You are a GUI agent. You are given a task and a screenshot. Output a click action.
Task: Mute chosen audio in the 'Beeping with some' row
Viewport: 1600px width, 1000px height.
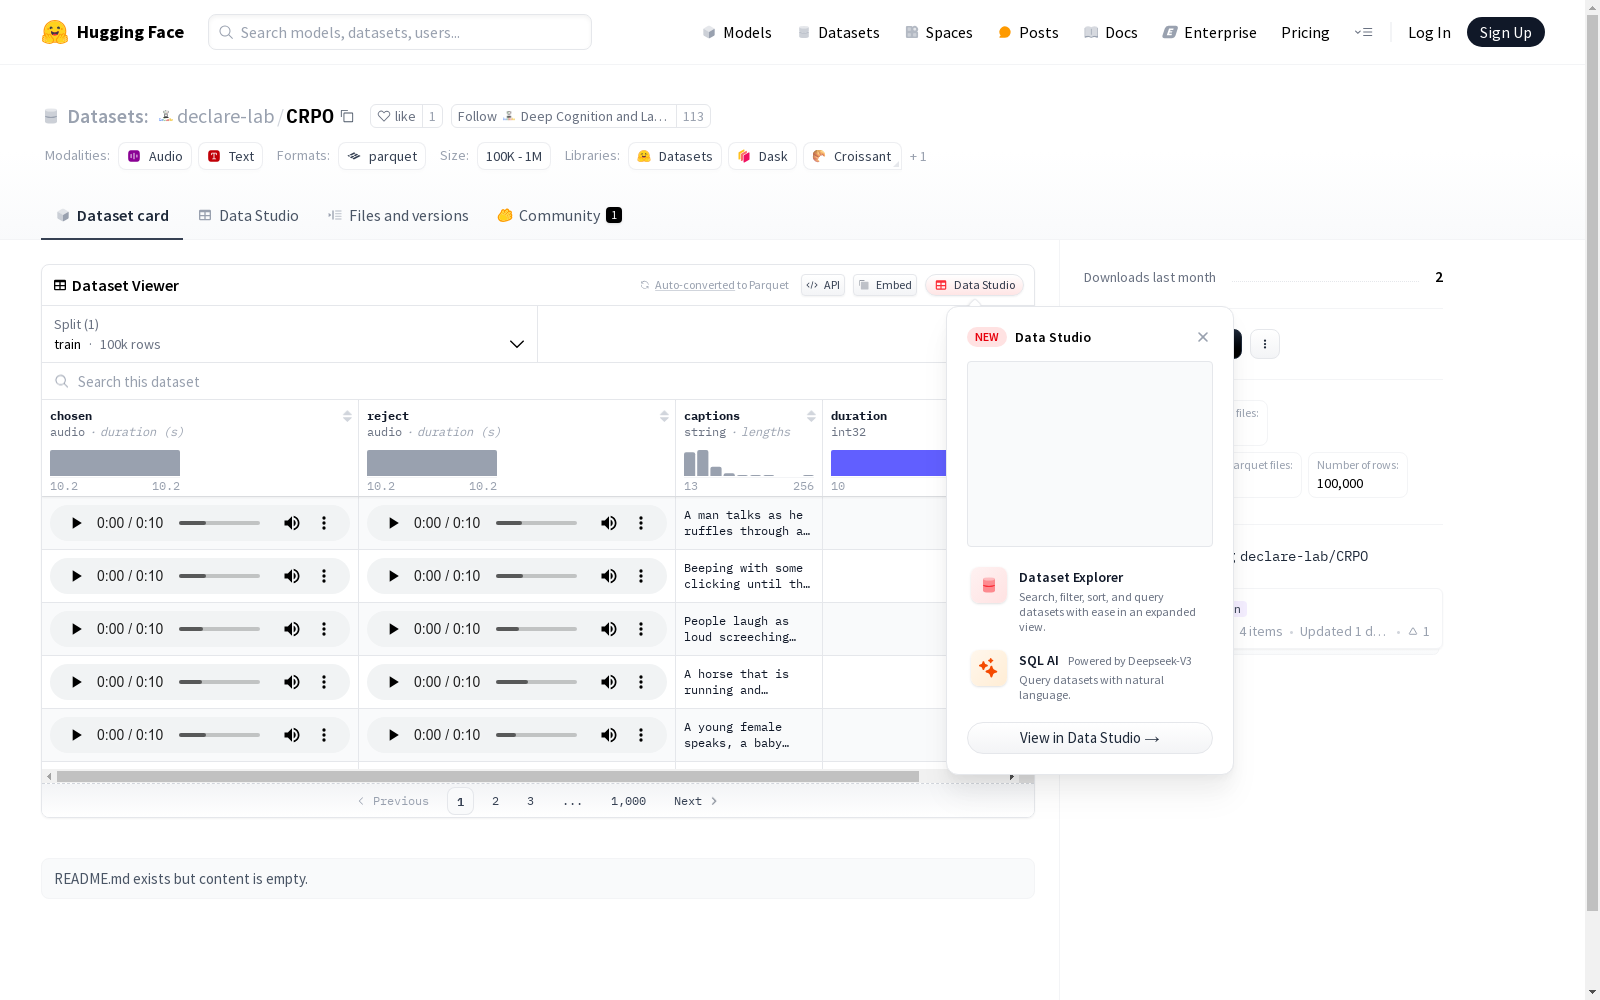[292, 576]
